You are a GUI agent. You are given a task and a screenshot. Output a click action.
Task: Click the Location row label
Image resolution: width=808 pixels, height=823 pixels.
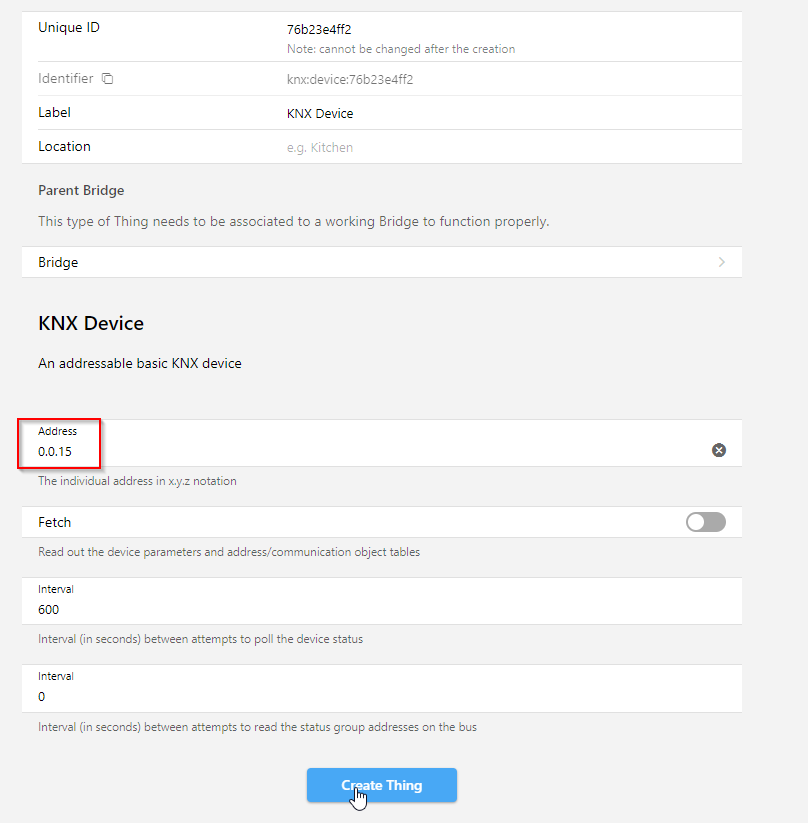(64, 146)
